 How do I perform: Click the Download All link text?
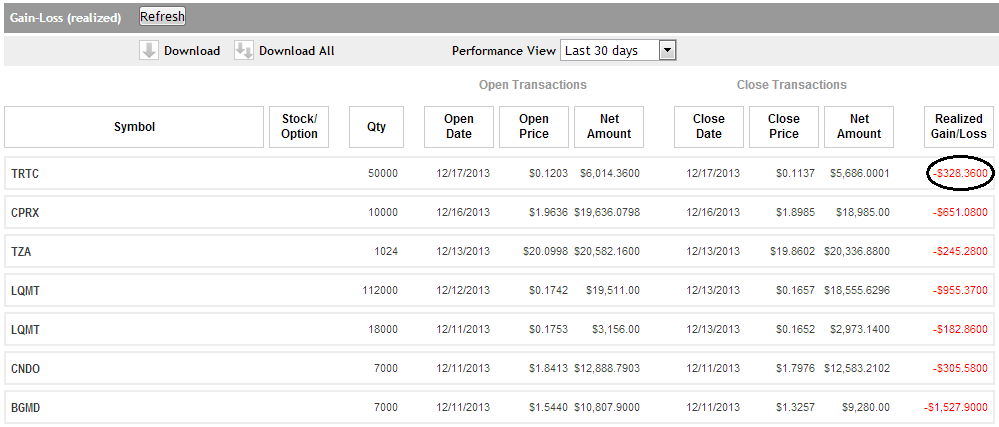click(297, 51)
